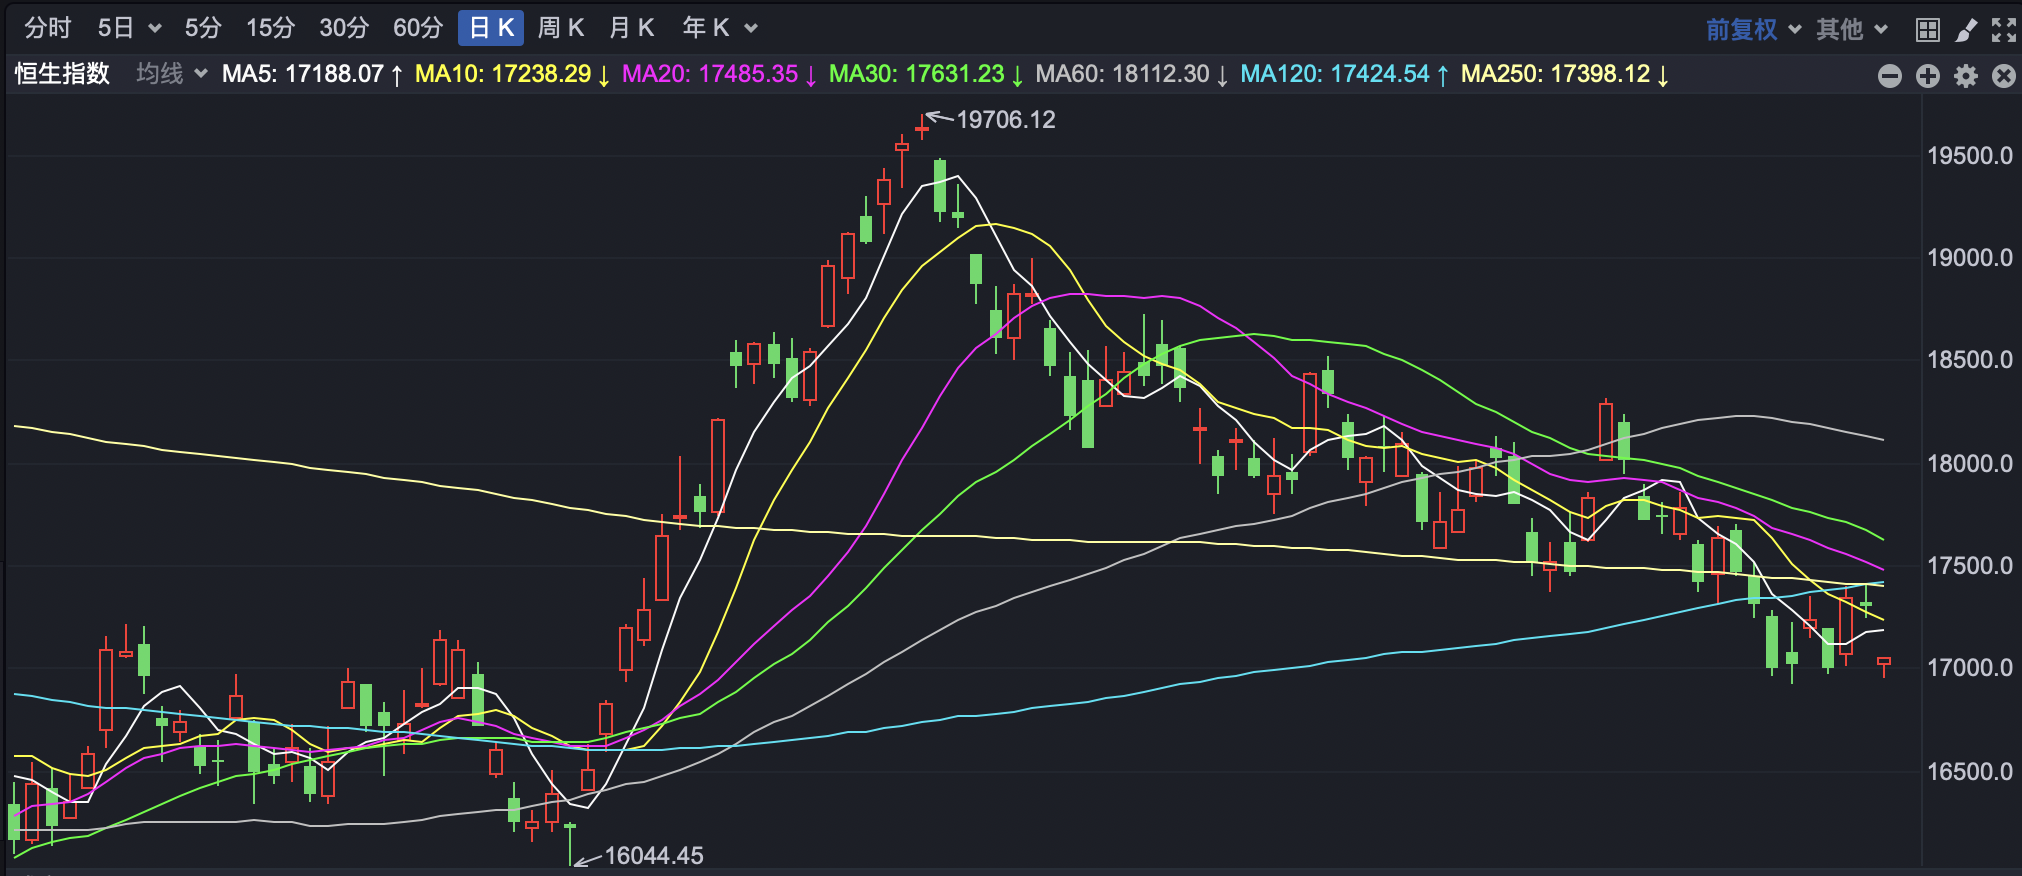The image size is (2022, 876).
Task: Click the MA5: 17188.07 value
Action: pos(312,74)
